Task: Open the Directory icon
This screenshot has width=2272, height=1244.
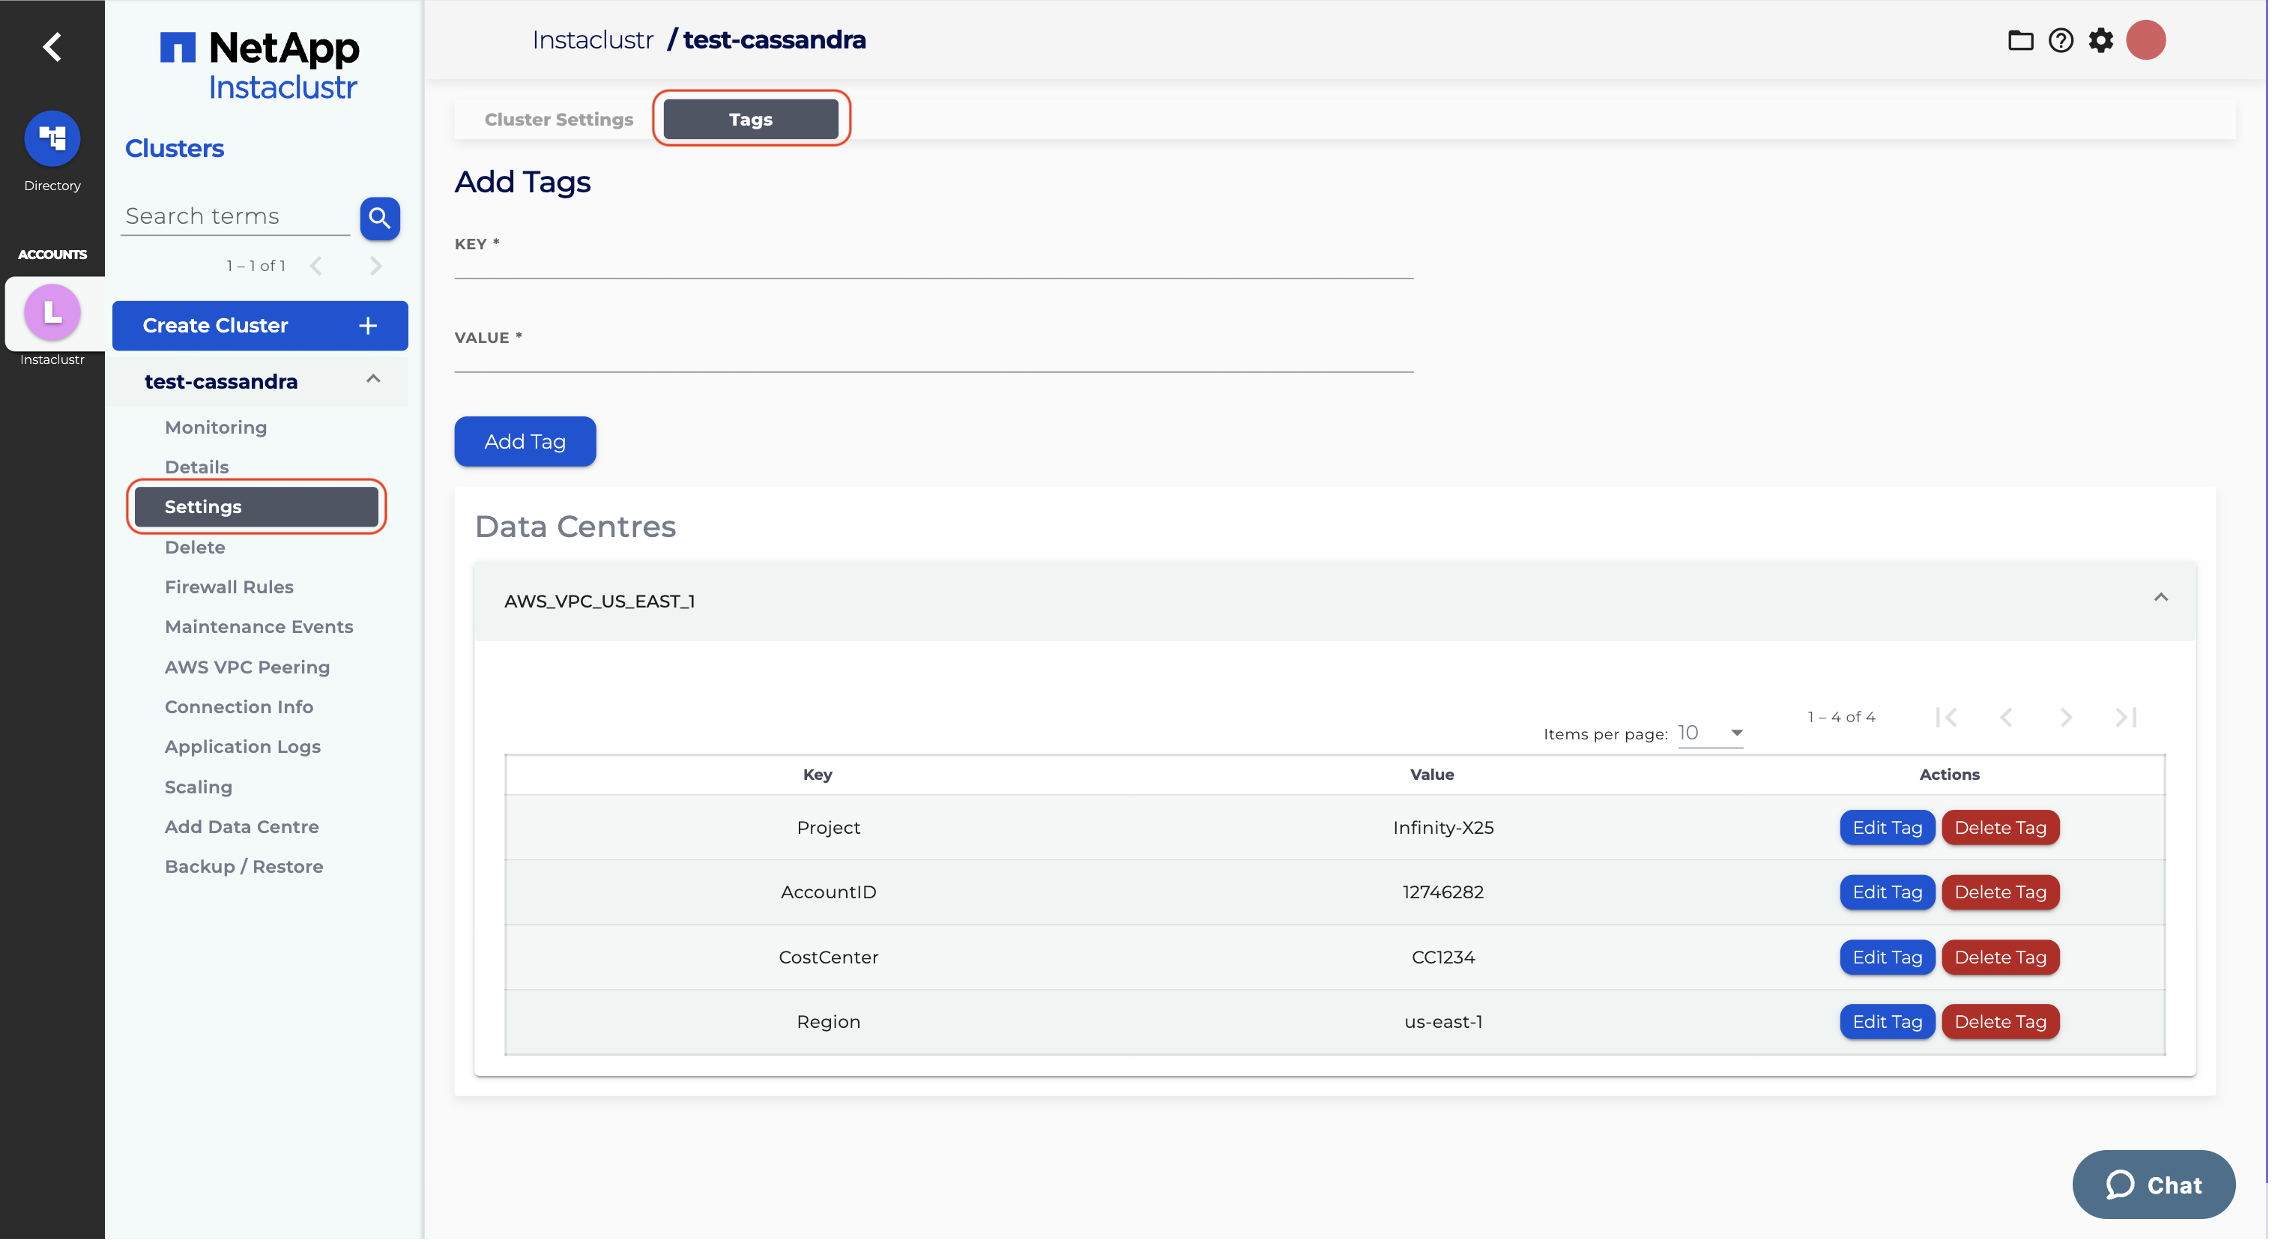Action: [x=52, y=139]
